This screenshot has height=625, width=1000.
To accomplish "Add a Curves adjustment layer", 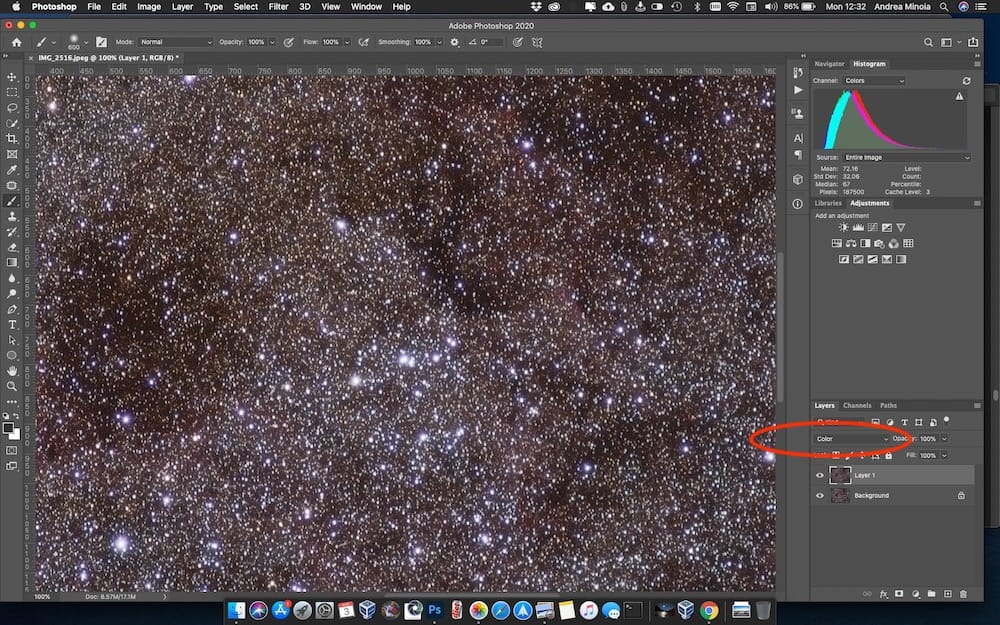I will click(873, 227).
